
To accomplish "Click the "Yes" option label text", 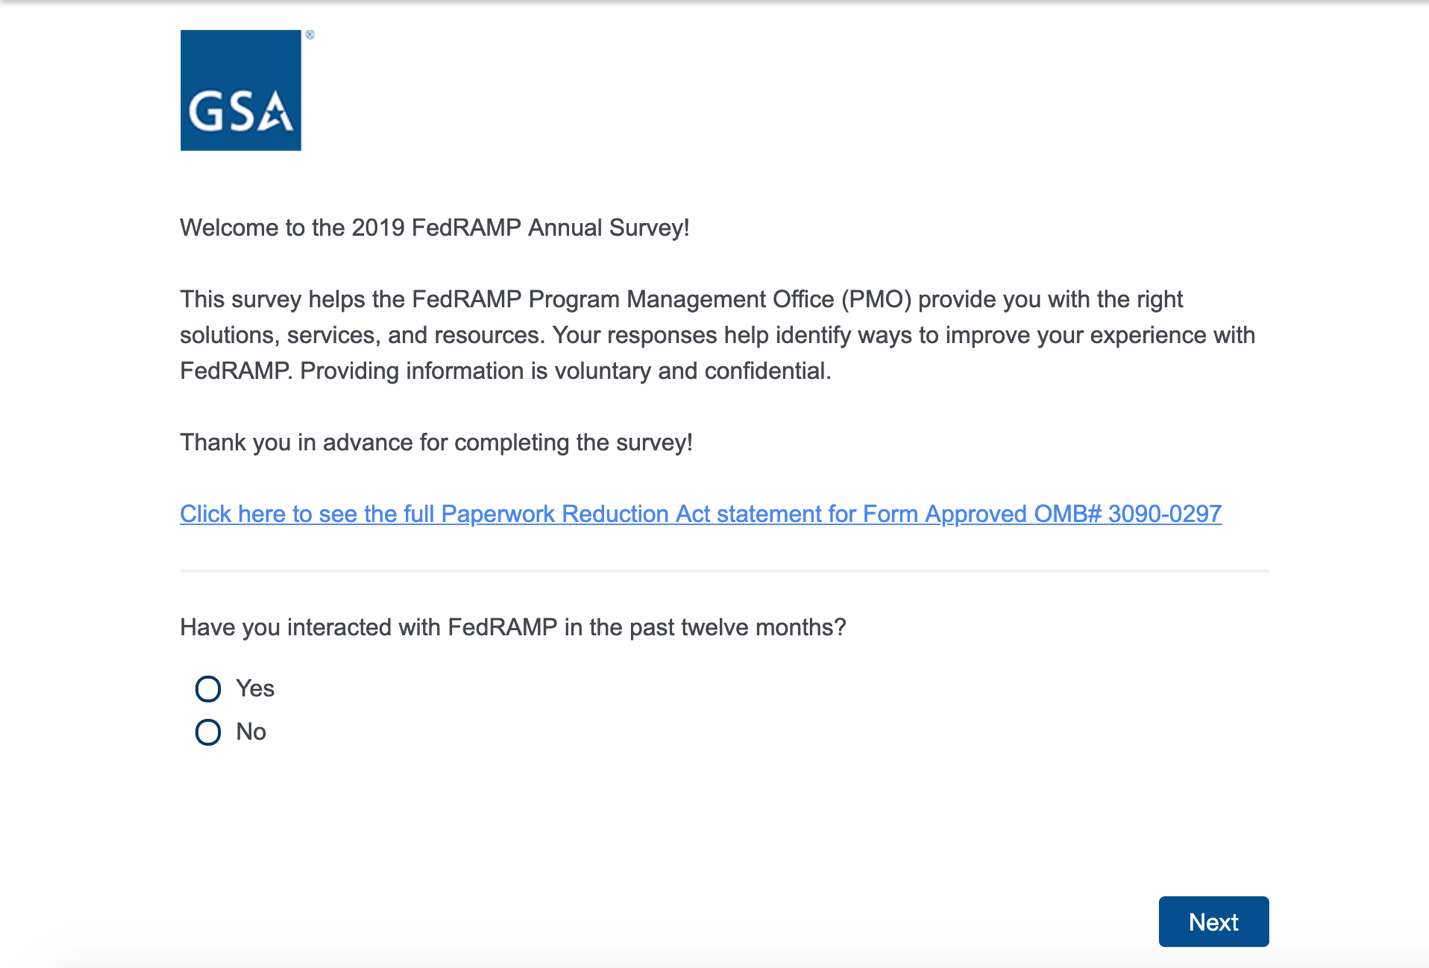I will coord(255,688).
